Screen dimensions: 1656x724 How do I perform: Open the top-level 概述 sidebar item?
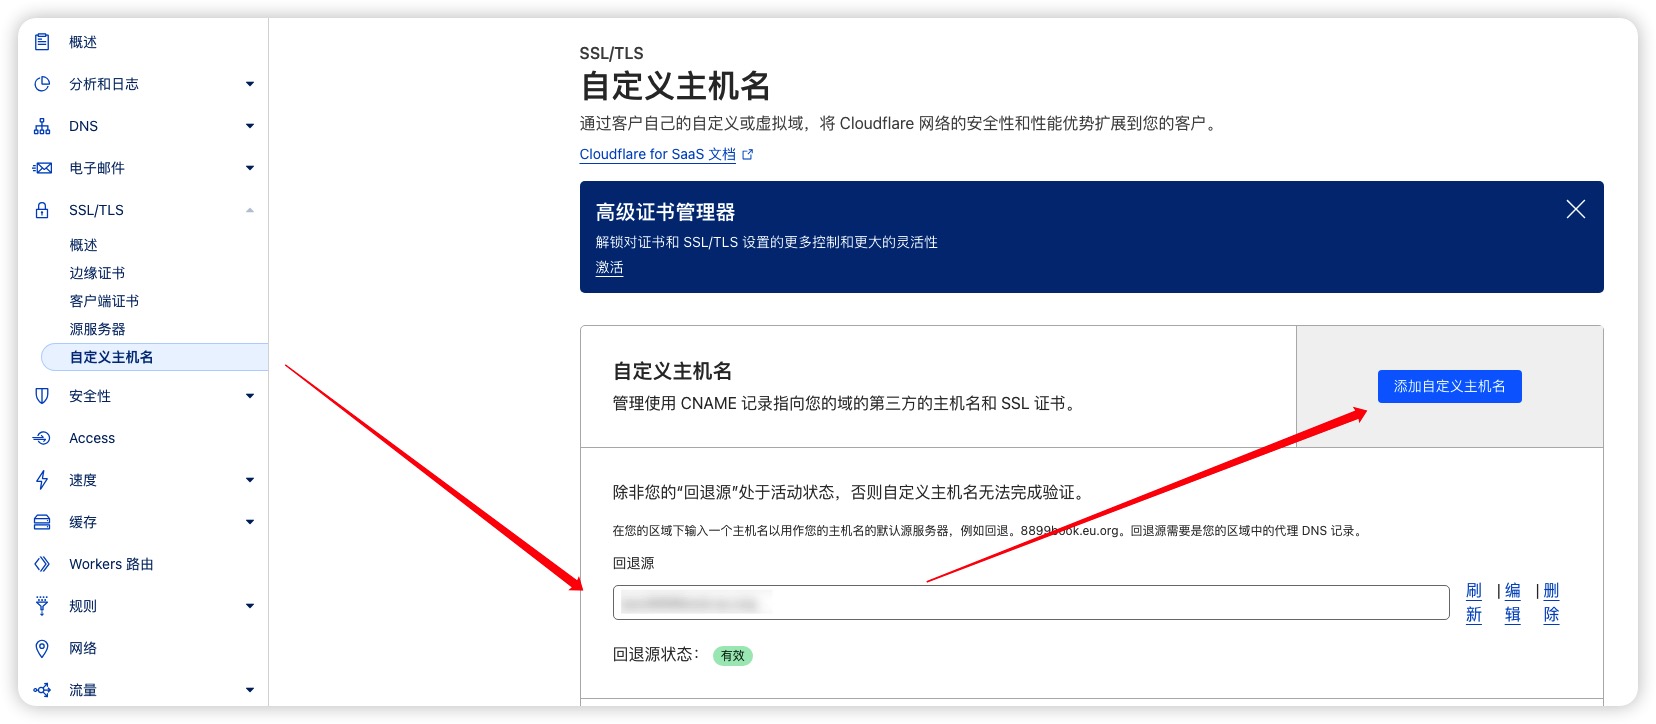(x=83, y=42)
